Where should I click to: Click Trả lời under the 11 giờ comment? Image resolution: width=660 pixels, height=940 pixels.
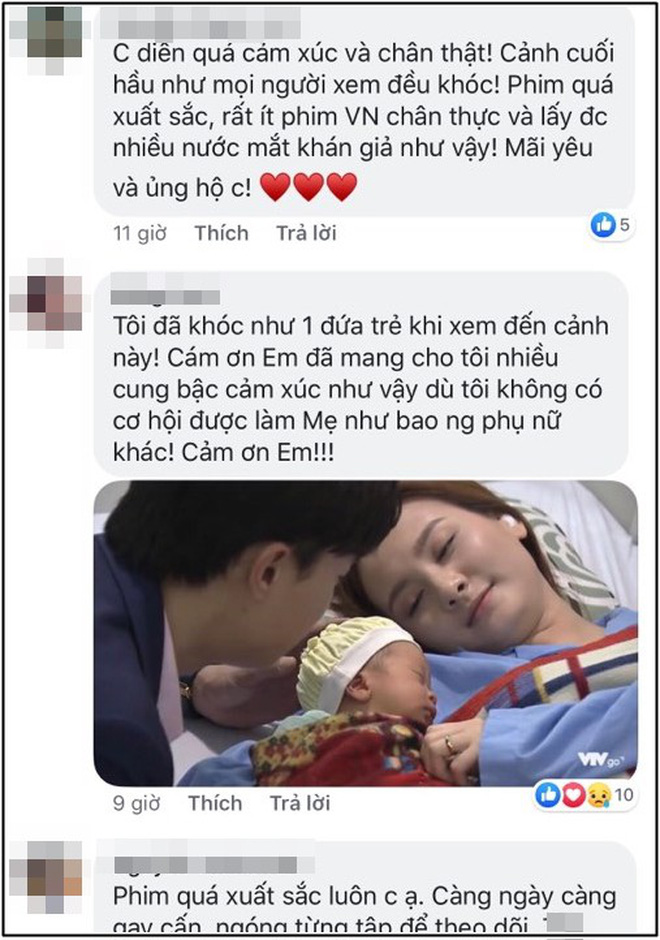[x=306, y=233]
